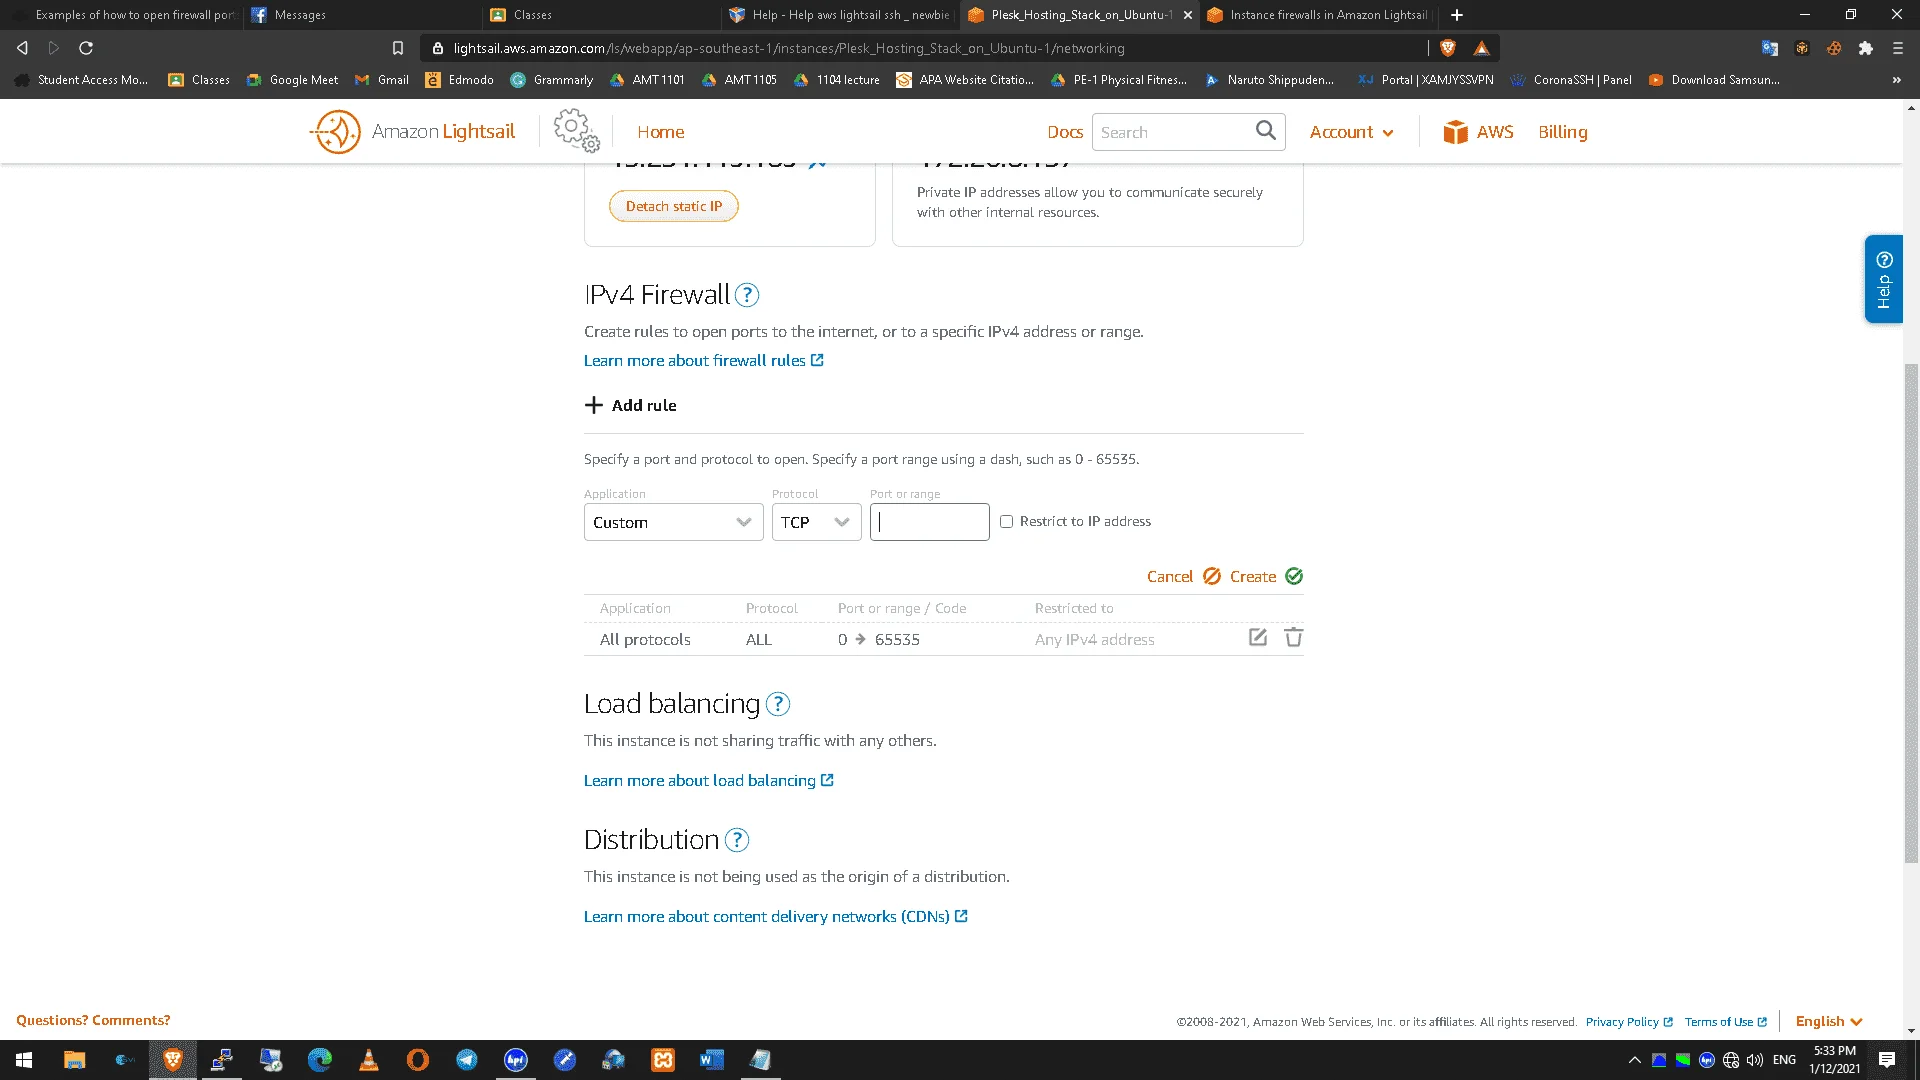Viewport: 1920px width, 1080px height.
Task: Expand the Account menu
Action: 1352,132
